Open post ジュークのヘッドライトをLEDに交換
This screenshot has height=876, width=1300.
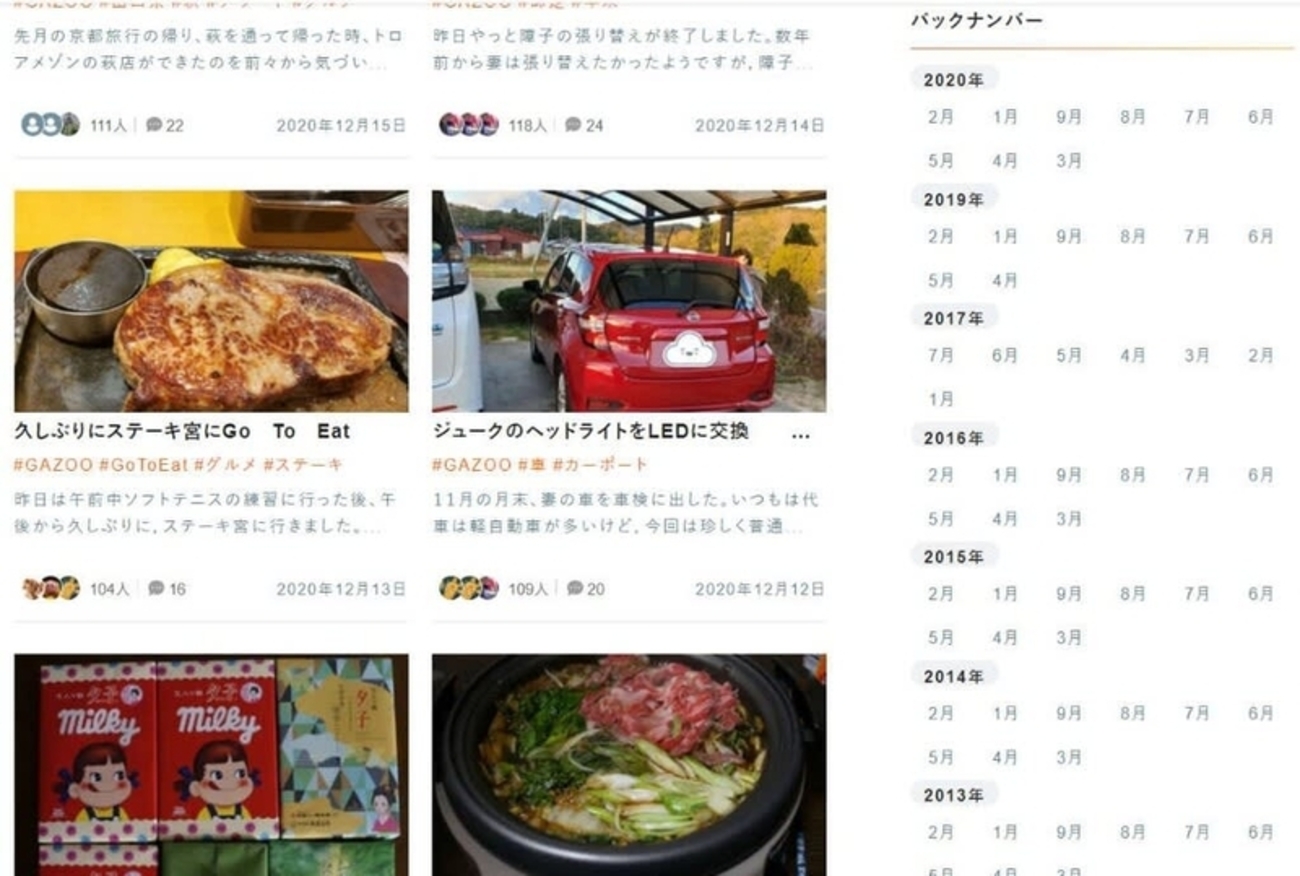(x=591, y=432)
